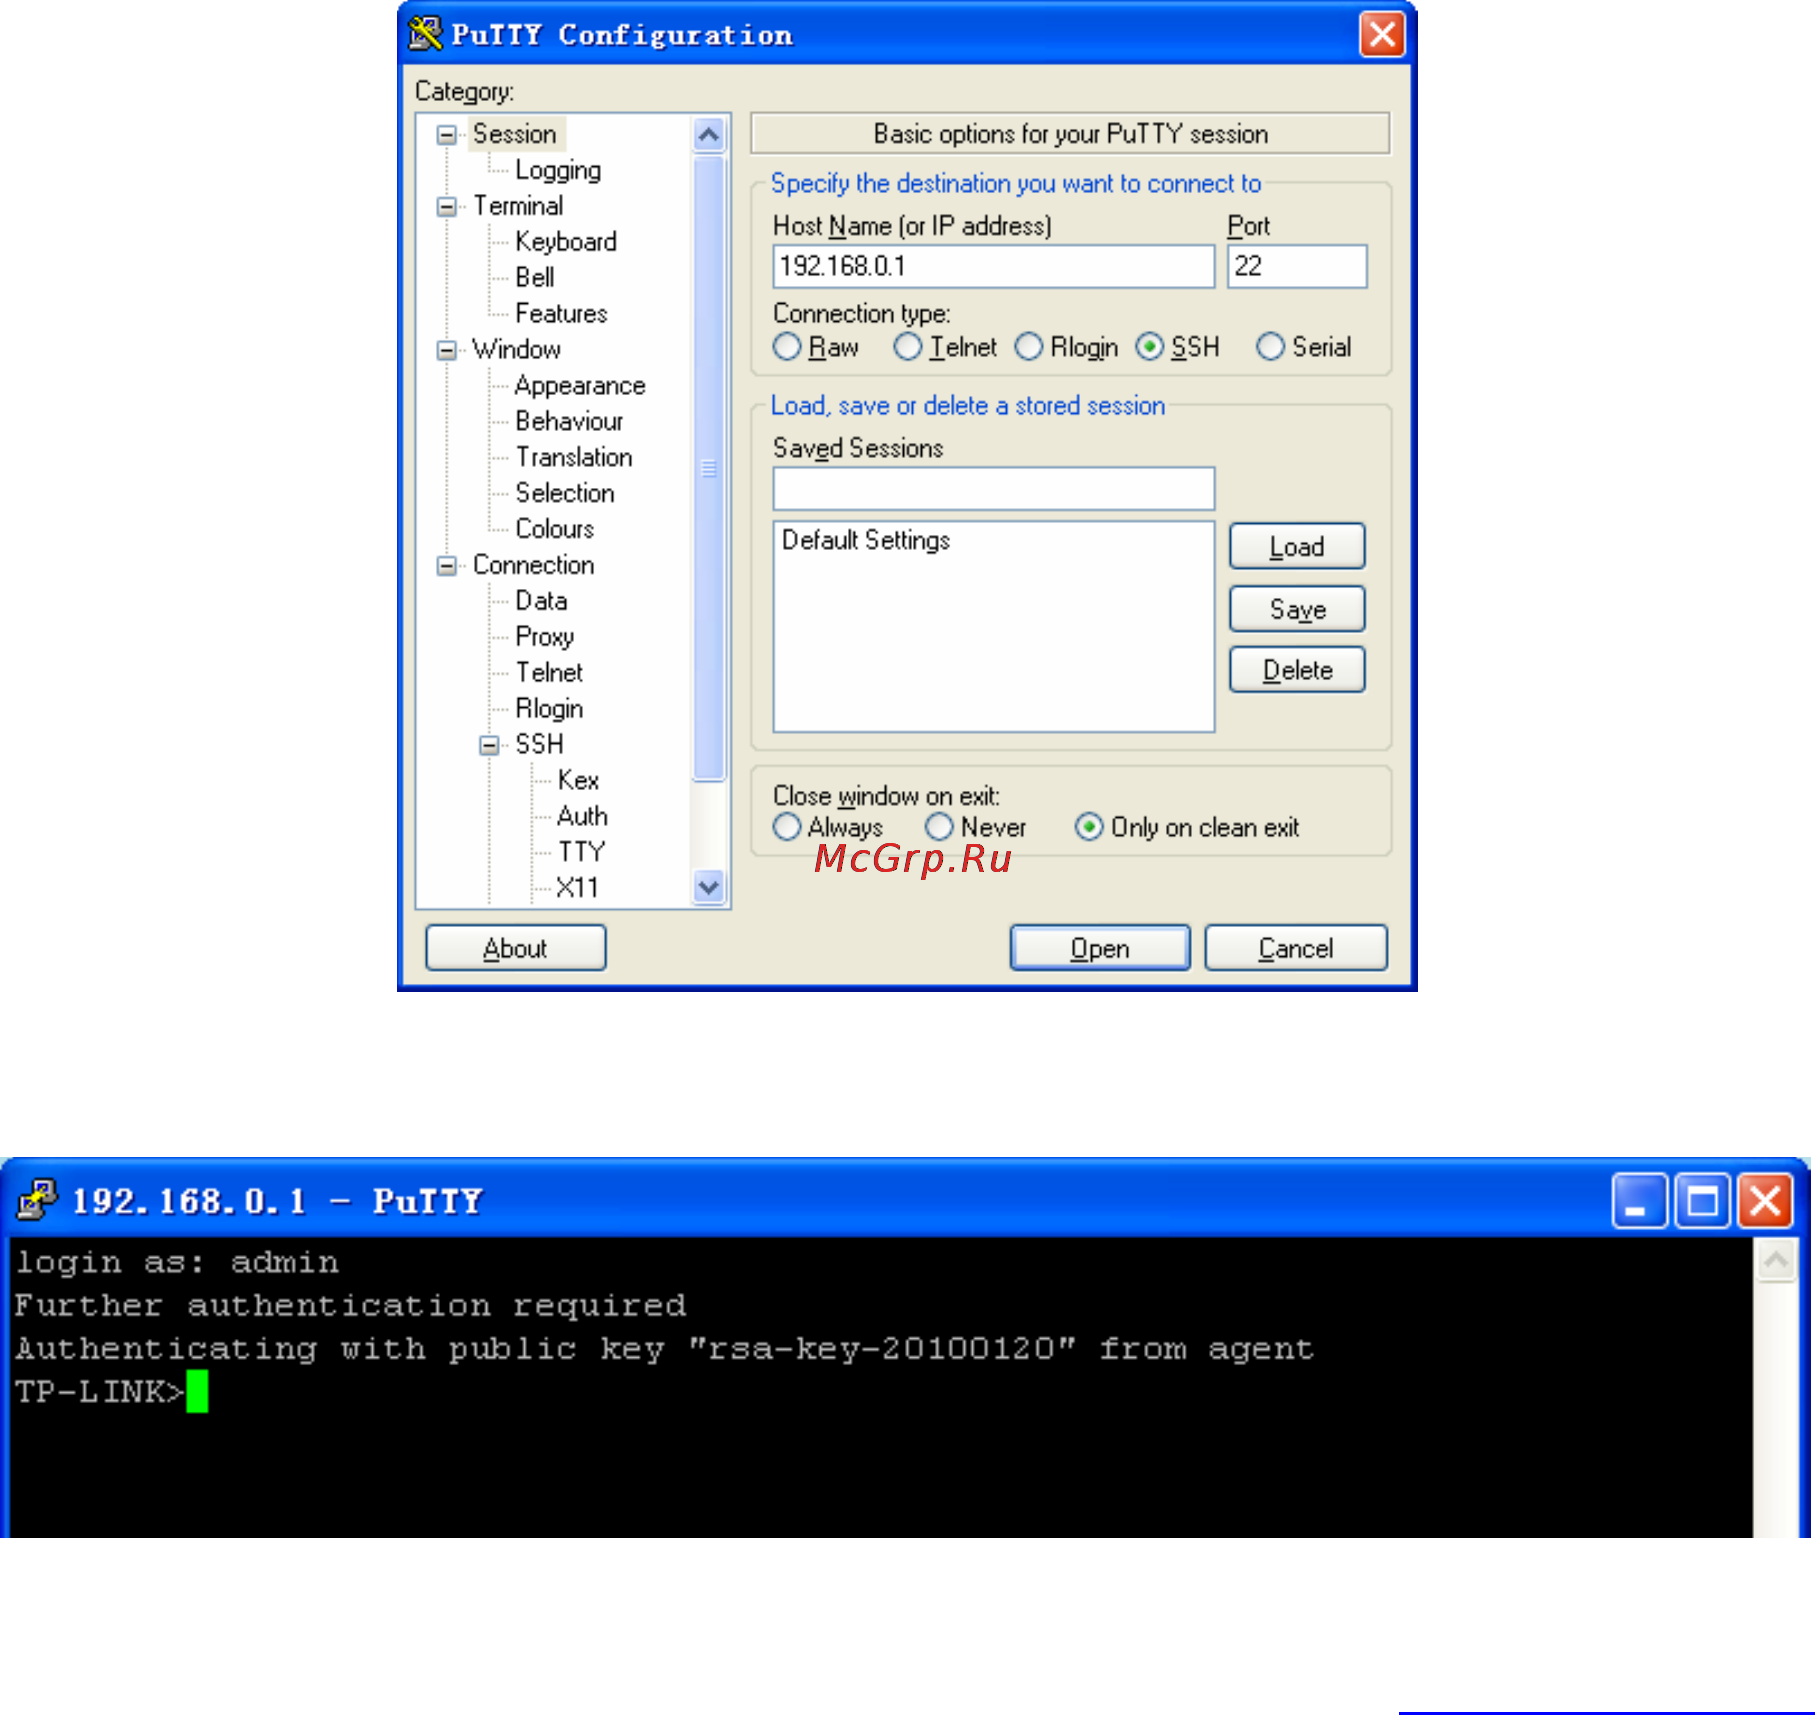
Task: Collapse the Terminal tree node
Action: pyautogui.click(x=447, y=206)
